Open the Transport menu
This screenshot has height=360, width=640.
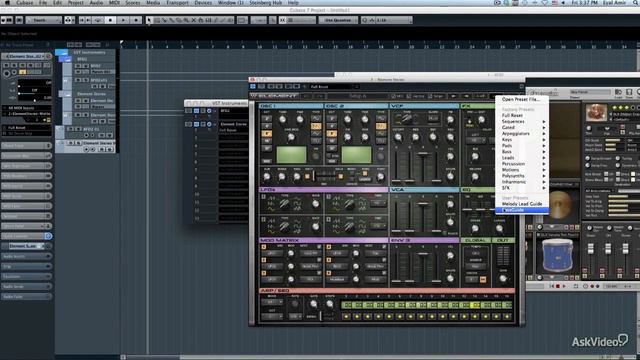177,3
